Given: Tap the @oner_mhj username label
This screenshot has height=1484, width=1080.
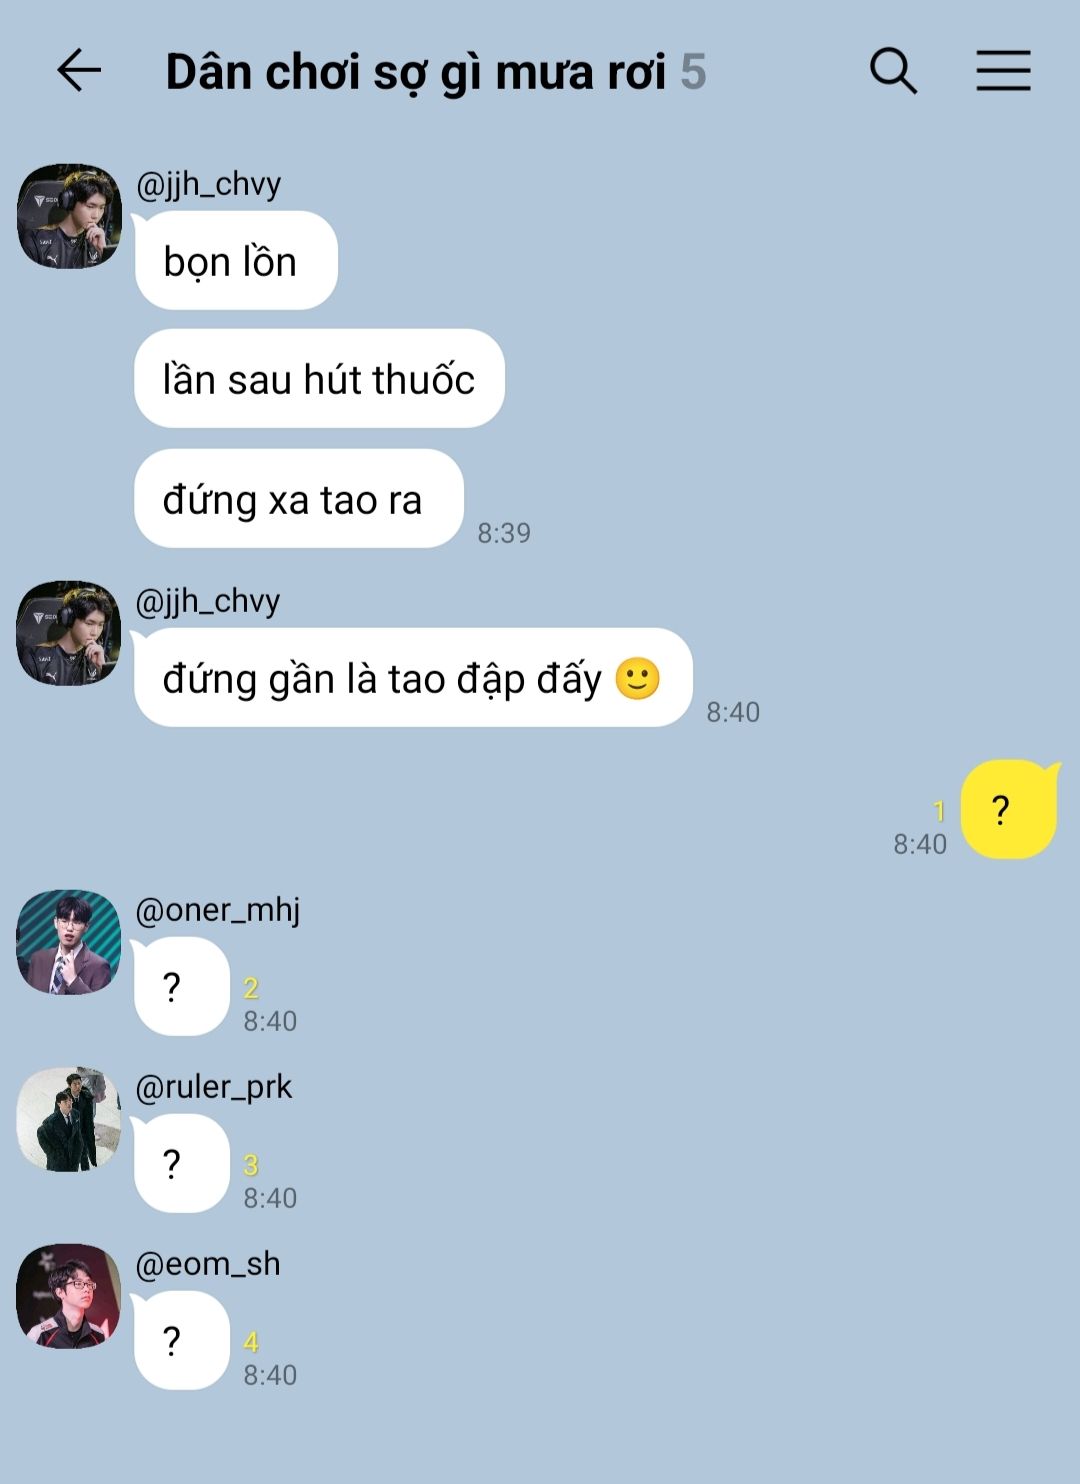Looking at the screenshot, I should point(217,910).
